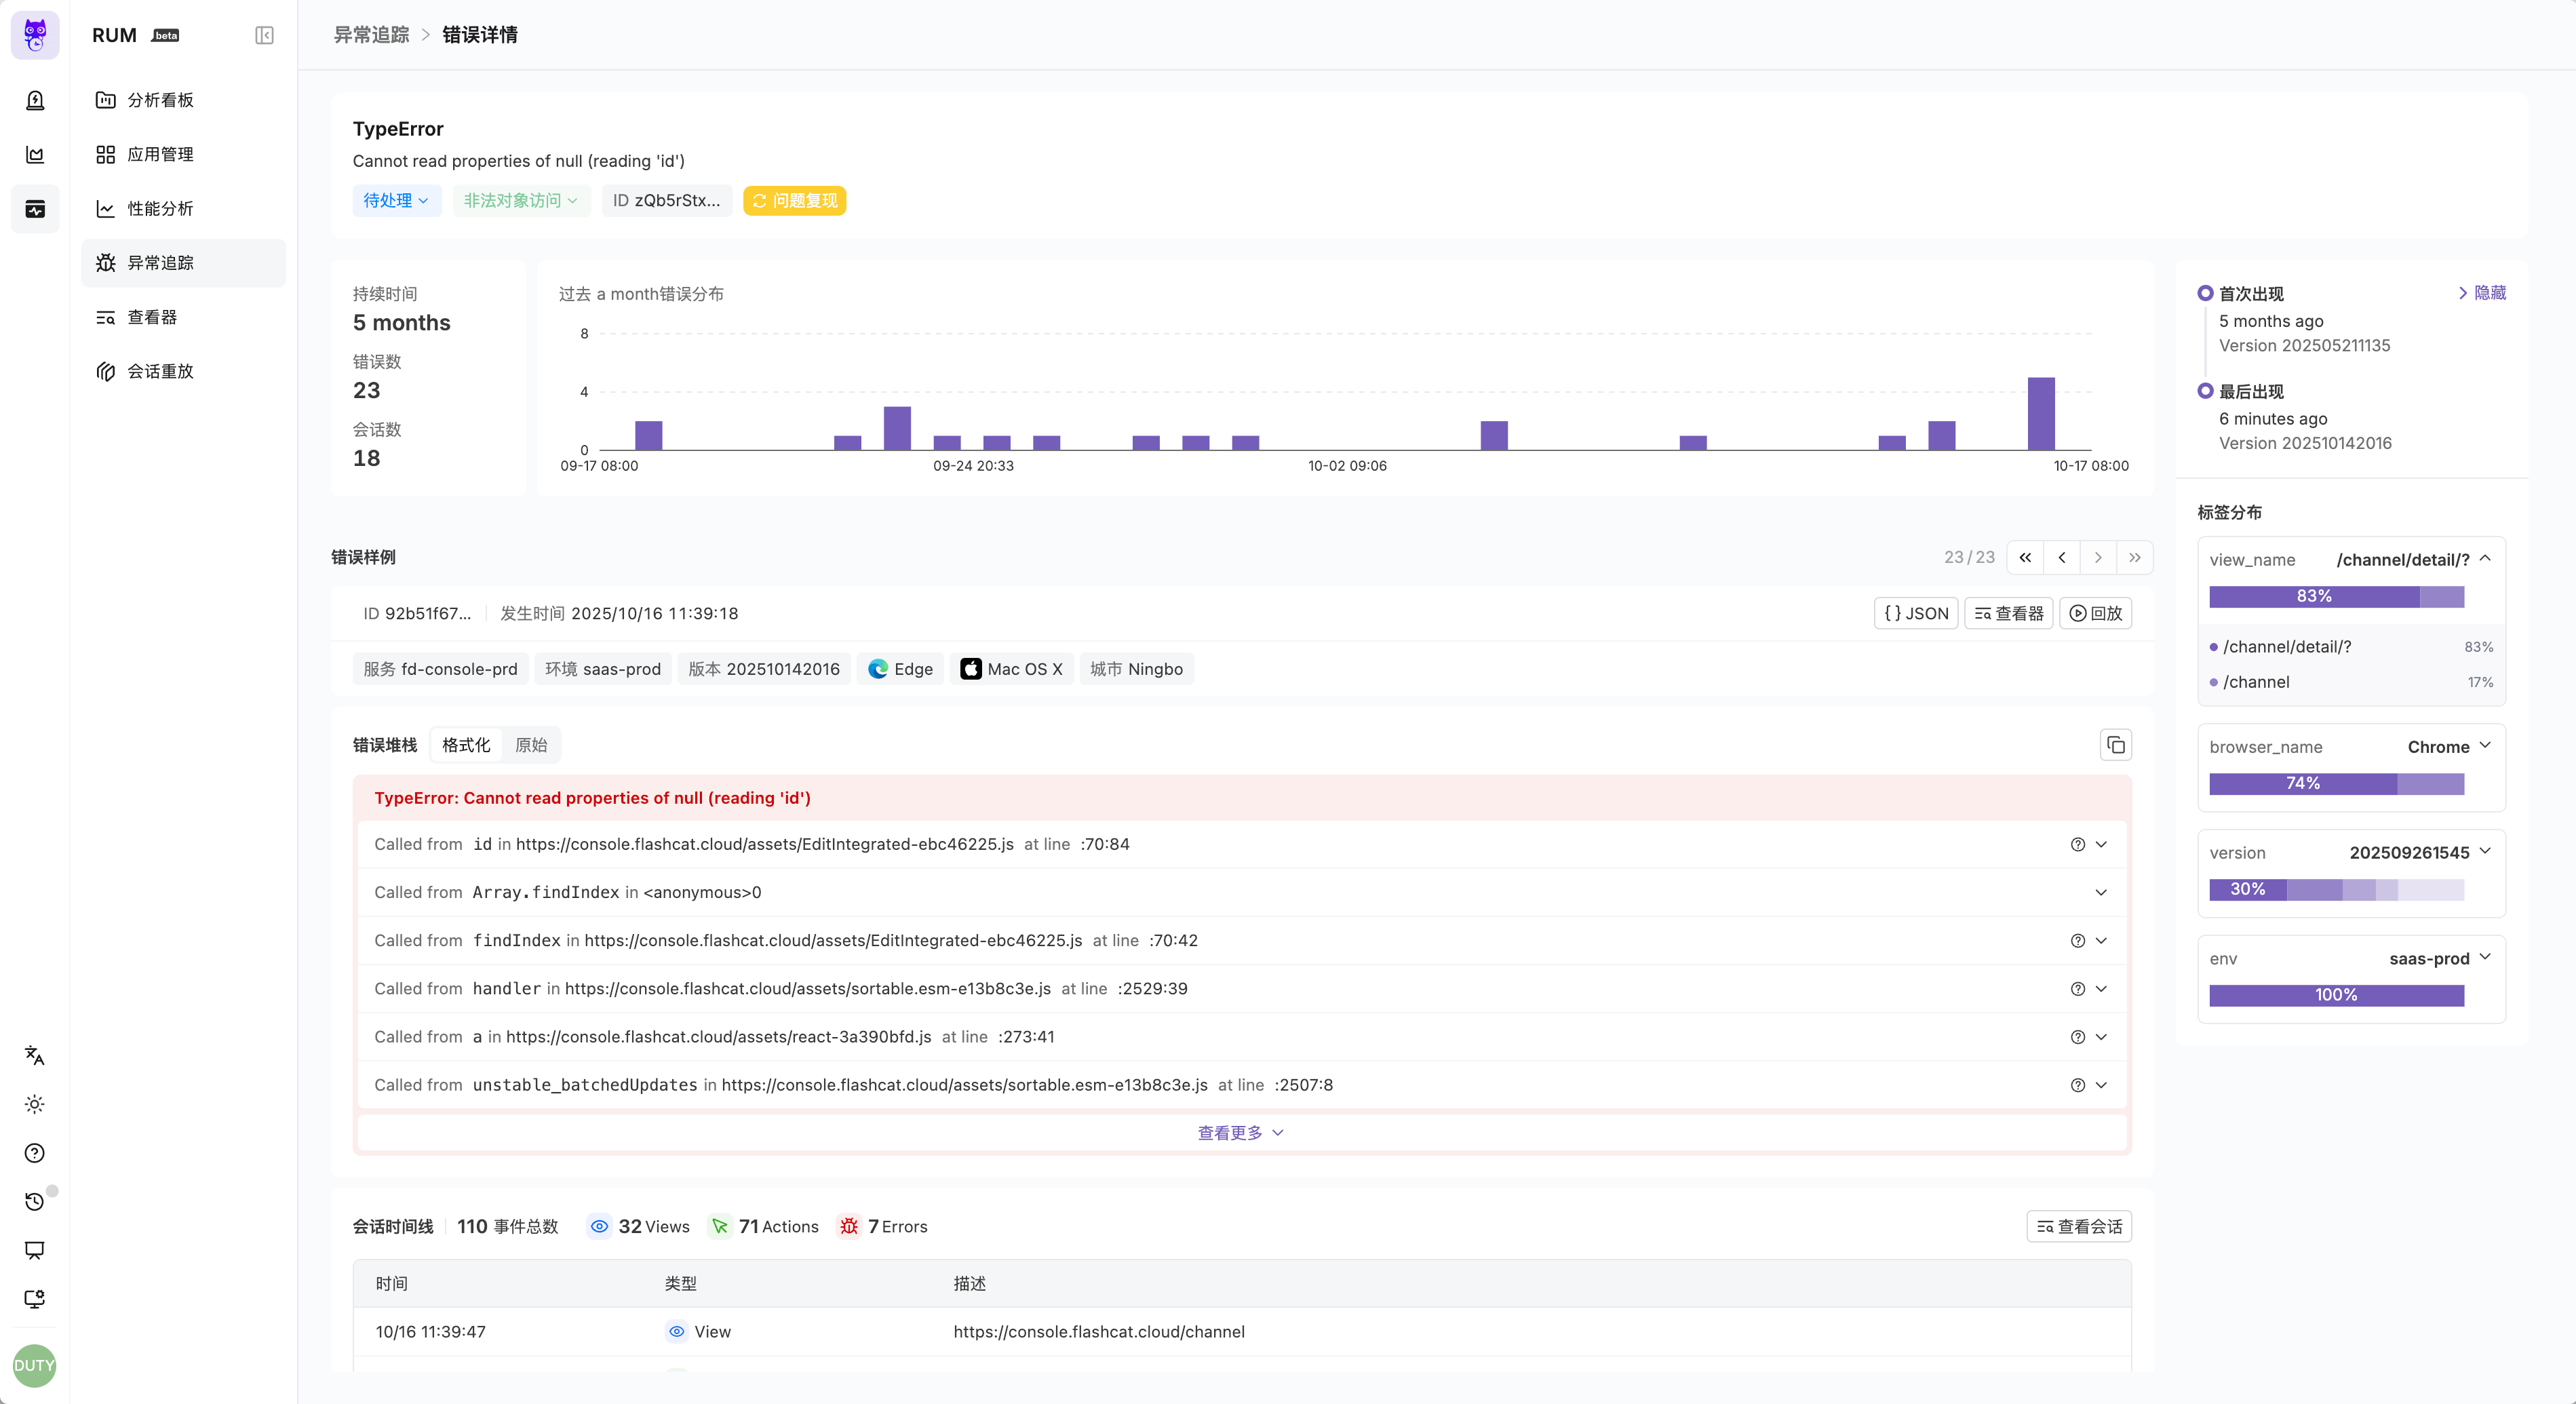Click the DUTY user avatar
This screenshot has height=1404, width=2576.
click(x=35, y=1365)
